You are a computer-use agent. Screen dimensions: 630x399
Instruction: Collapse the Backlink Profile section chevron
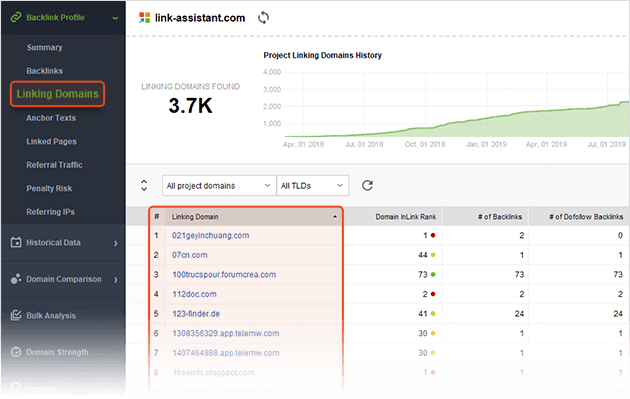point(115,18)
